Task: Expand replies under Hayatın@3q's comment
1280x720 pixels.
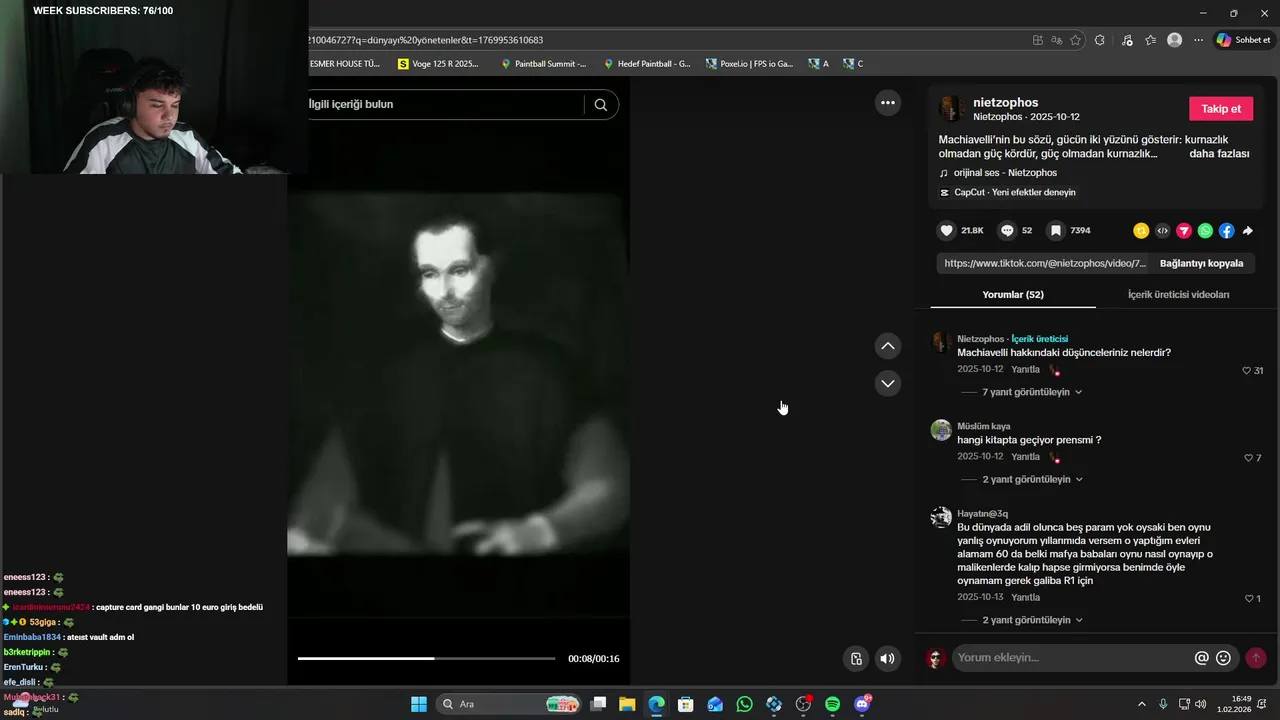Action: coord(1032,620)
